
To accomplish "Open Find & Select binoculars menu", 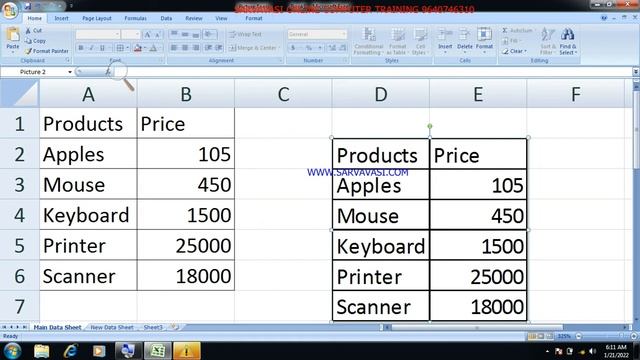I will [x=568, y=41].
